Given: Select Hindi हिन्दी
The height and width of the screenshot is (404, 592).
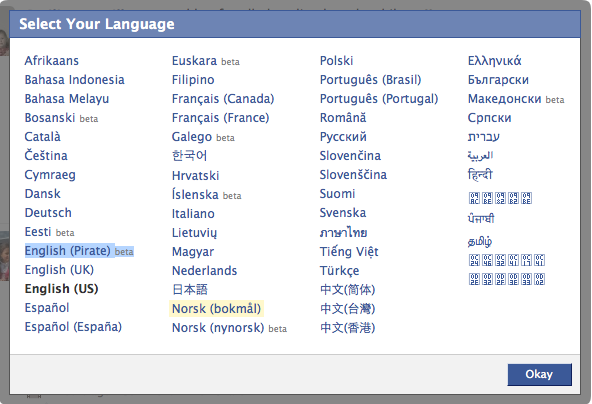Looking at the screenshot, I should coord(480,174).
